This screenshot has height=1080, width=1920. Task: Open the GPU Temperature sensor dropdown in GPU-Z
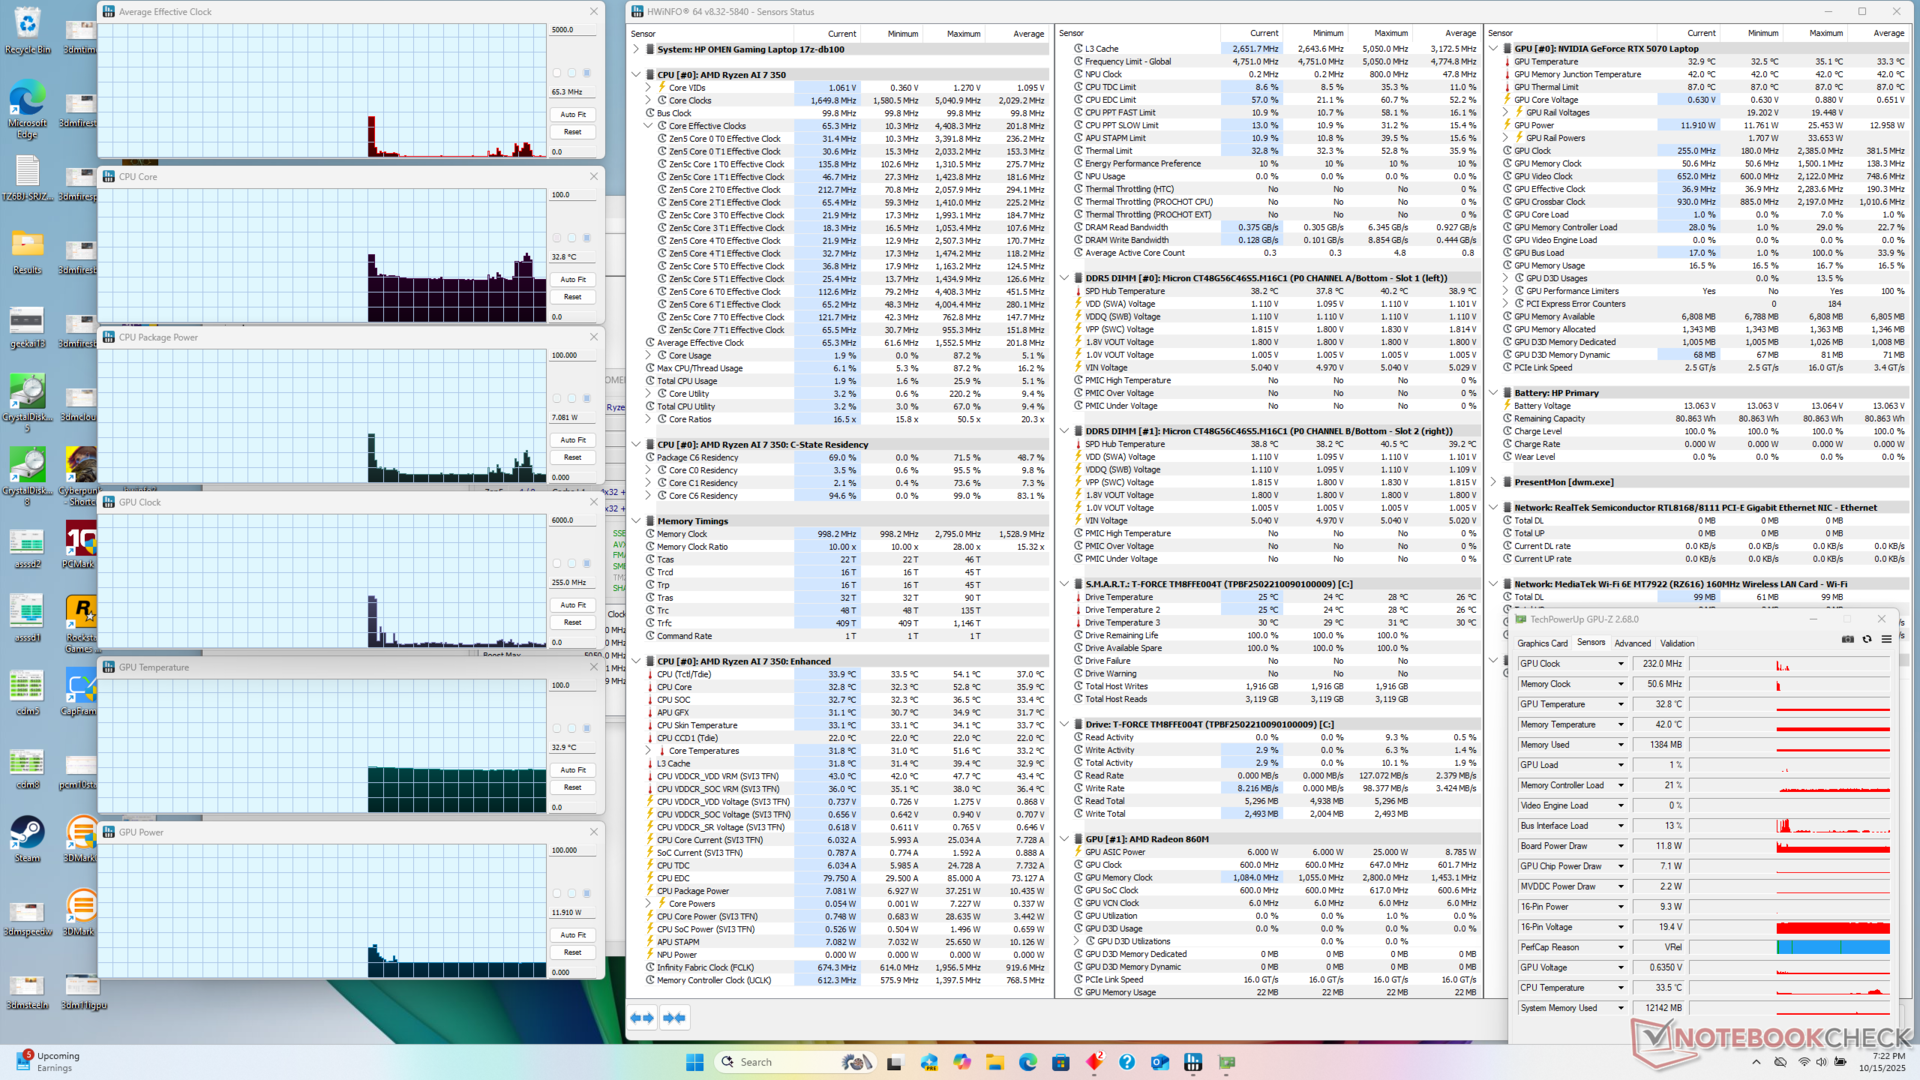pyautogui.click(x=1621, y=704)
